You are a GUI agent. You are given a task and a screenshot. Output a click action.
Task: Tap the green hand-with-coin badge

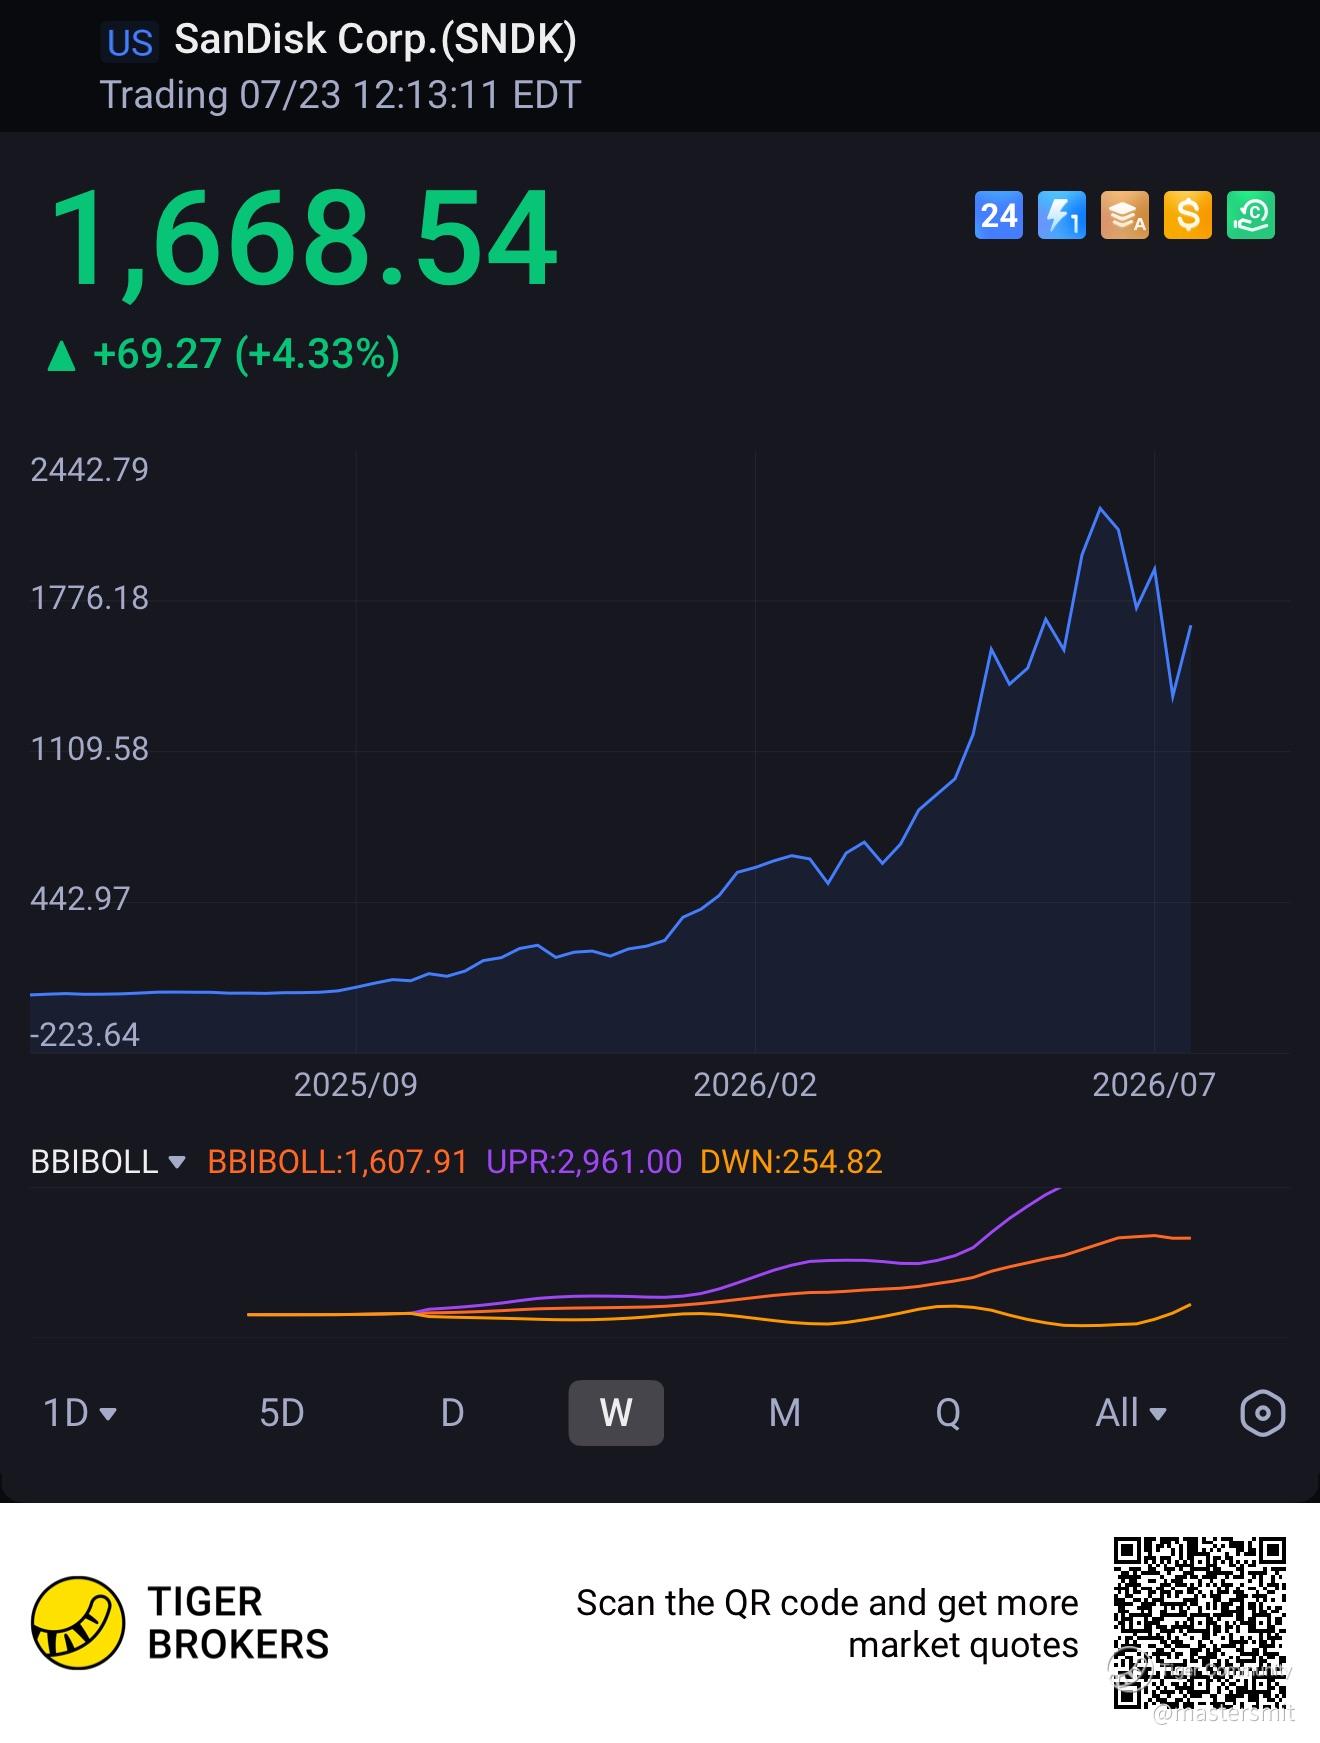1250,215
